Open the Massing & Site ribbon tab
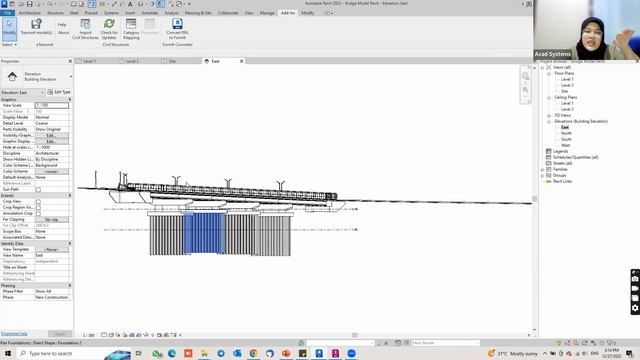The height and width of the screenshot is (360, 640). 198,13
